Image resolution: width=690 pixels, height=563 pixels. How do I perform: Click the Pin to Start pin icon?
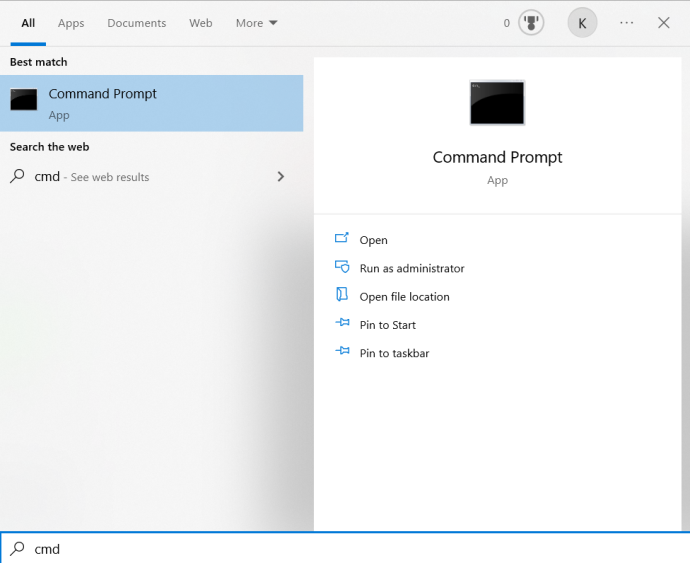click(342, 323)
